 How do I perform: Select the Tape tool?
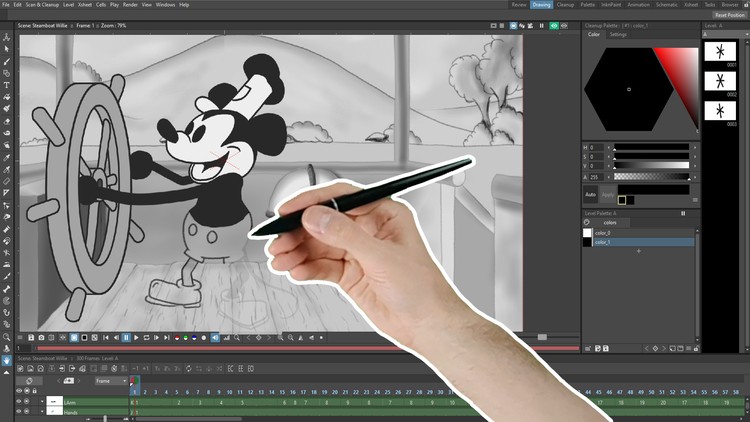coord(7,133)
